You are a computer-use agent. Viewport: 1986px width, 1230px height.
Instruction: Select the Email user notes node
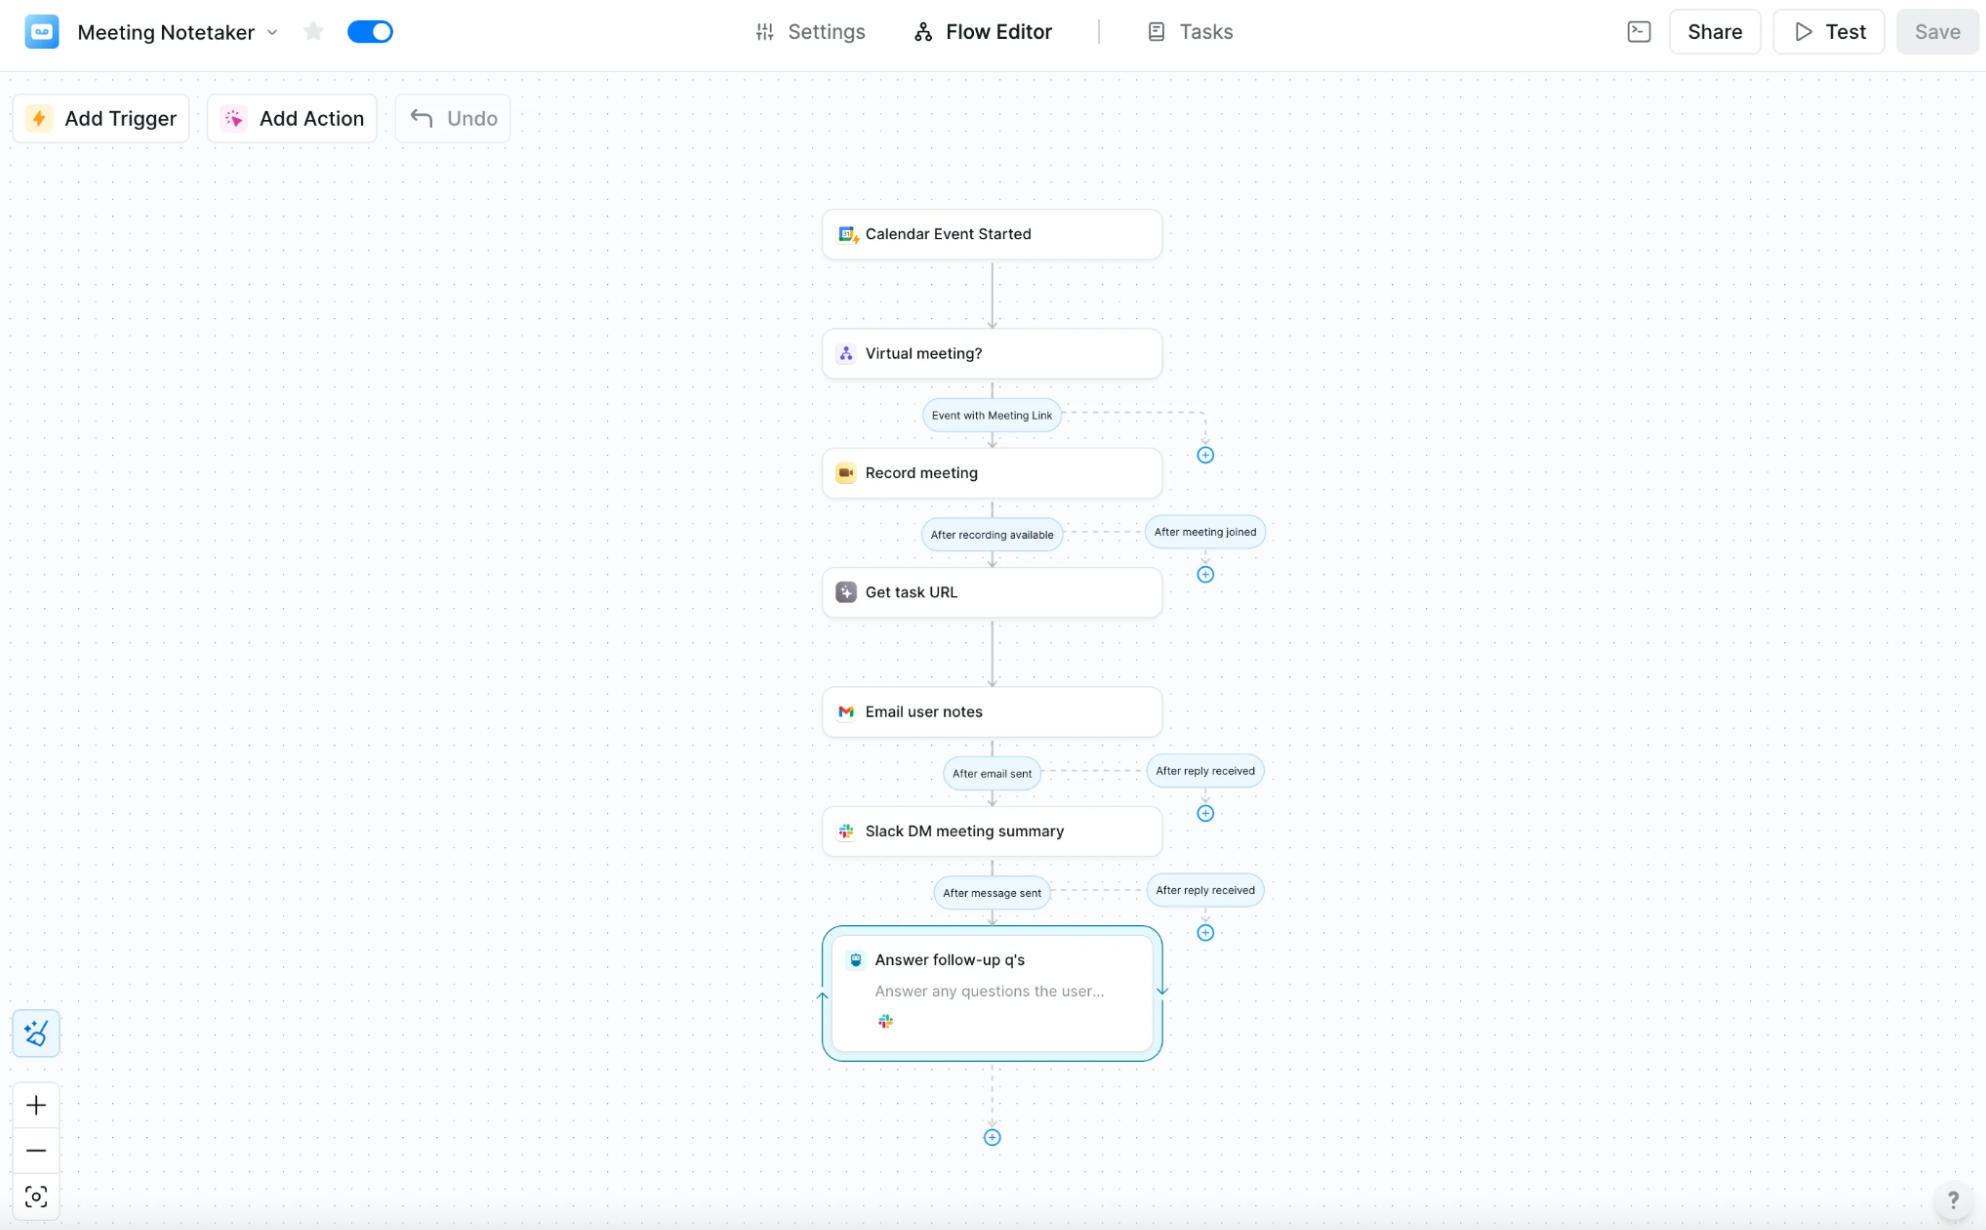pos(992,712)
